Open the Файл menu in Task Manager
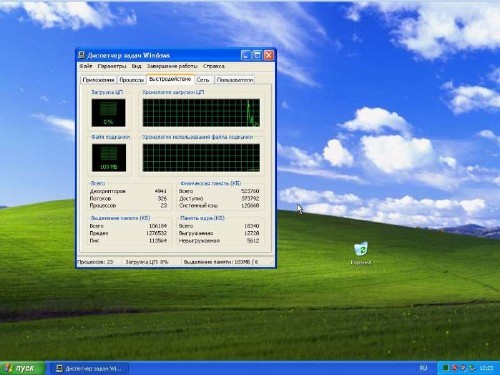Viewport: 500px width, 375px height. click(x=86, y=66)
